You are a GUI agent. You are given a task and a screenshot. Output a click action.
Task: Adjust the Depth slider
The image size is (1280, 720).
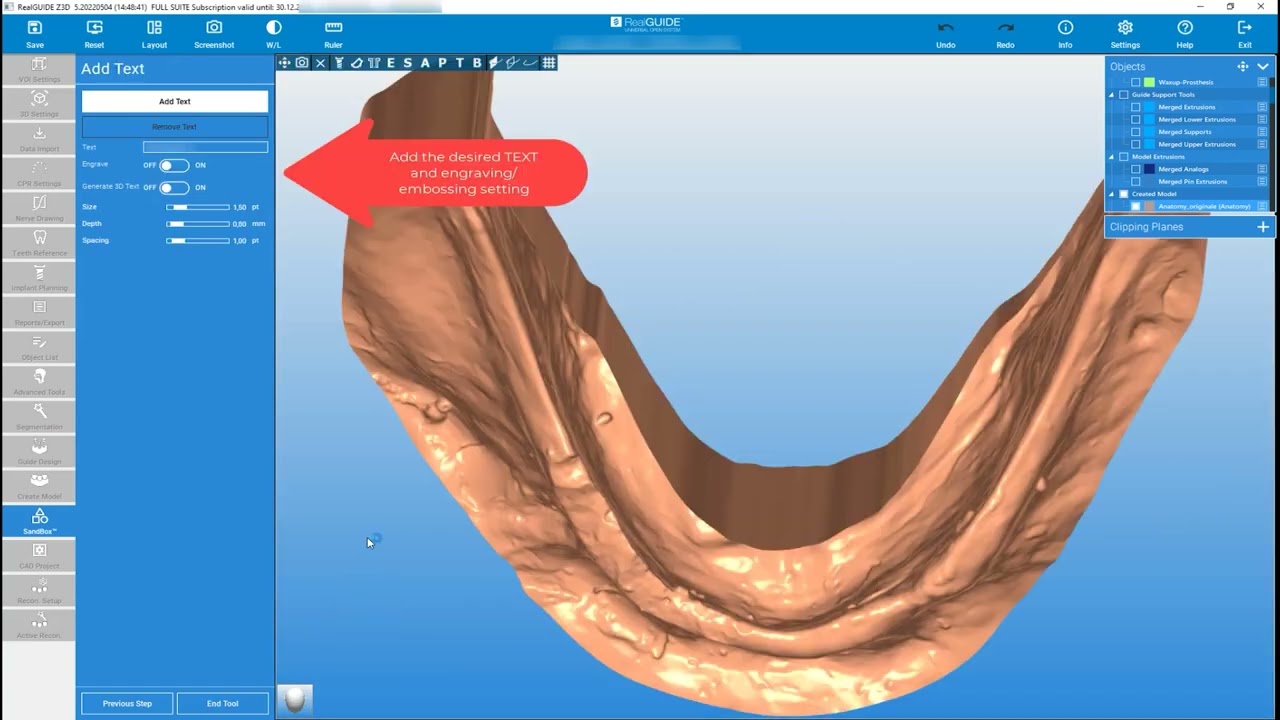(198, 224)
